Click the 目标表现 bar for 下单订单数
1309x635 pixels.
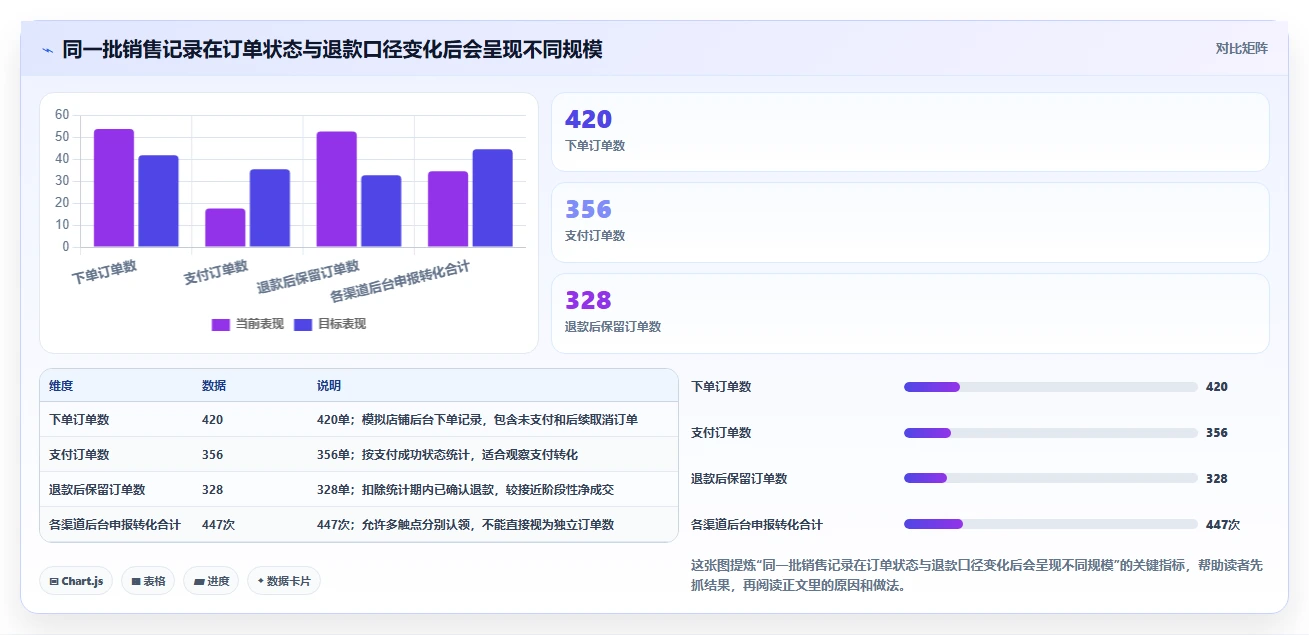[158, 201]
